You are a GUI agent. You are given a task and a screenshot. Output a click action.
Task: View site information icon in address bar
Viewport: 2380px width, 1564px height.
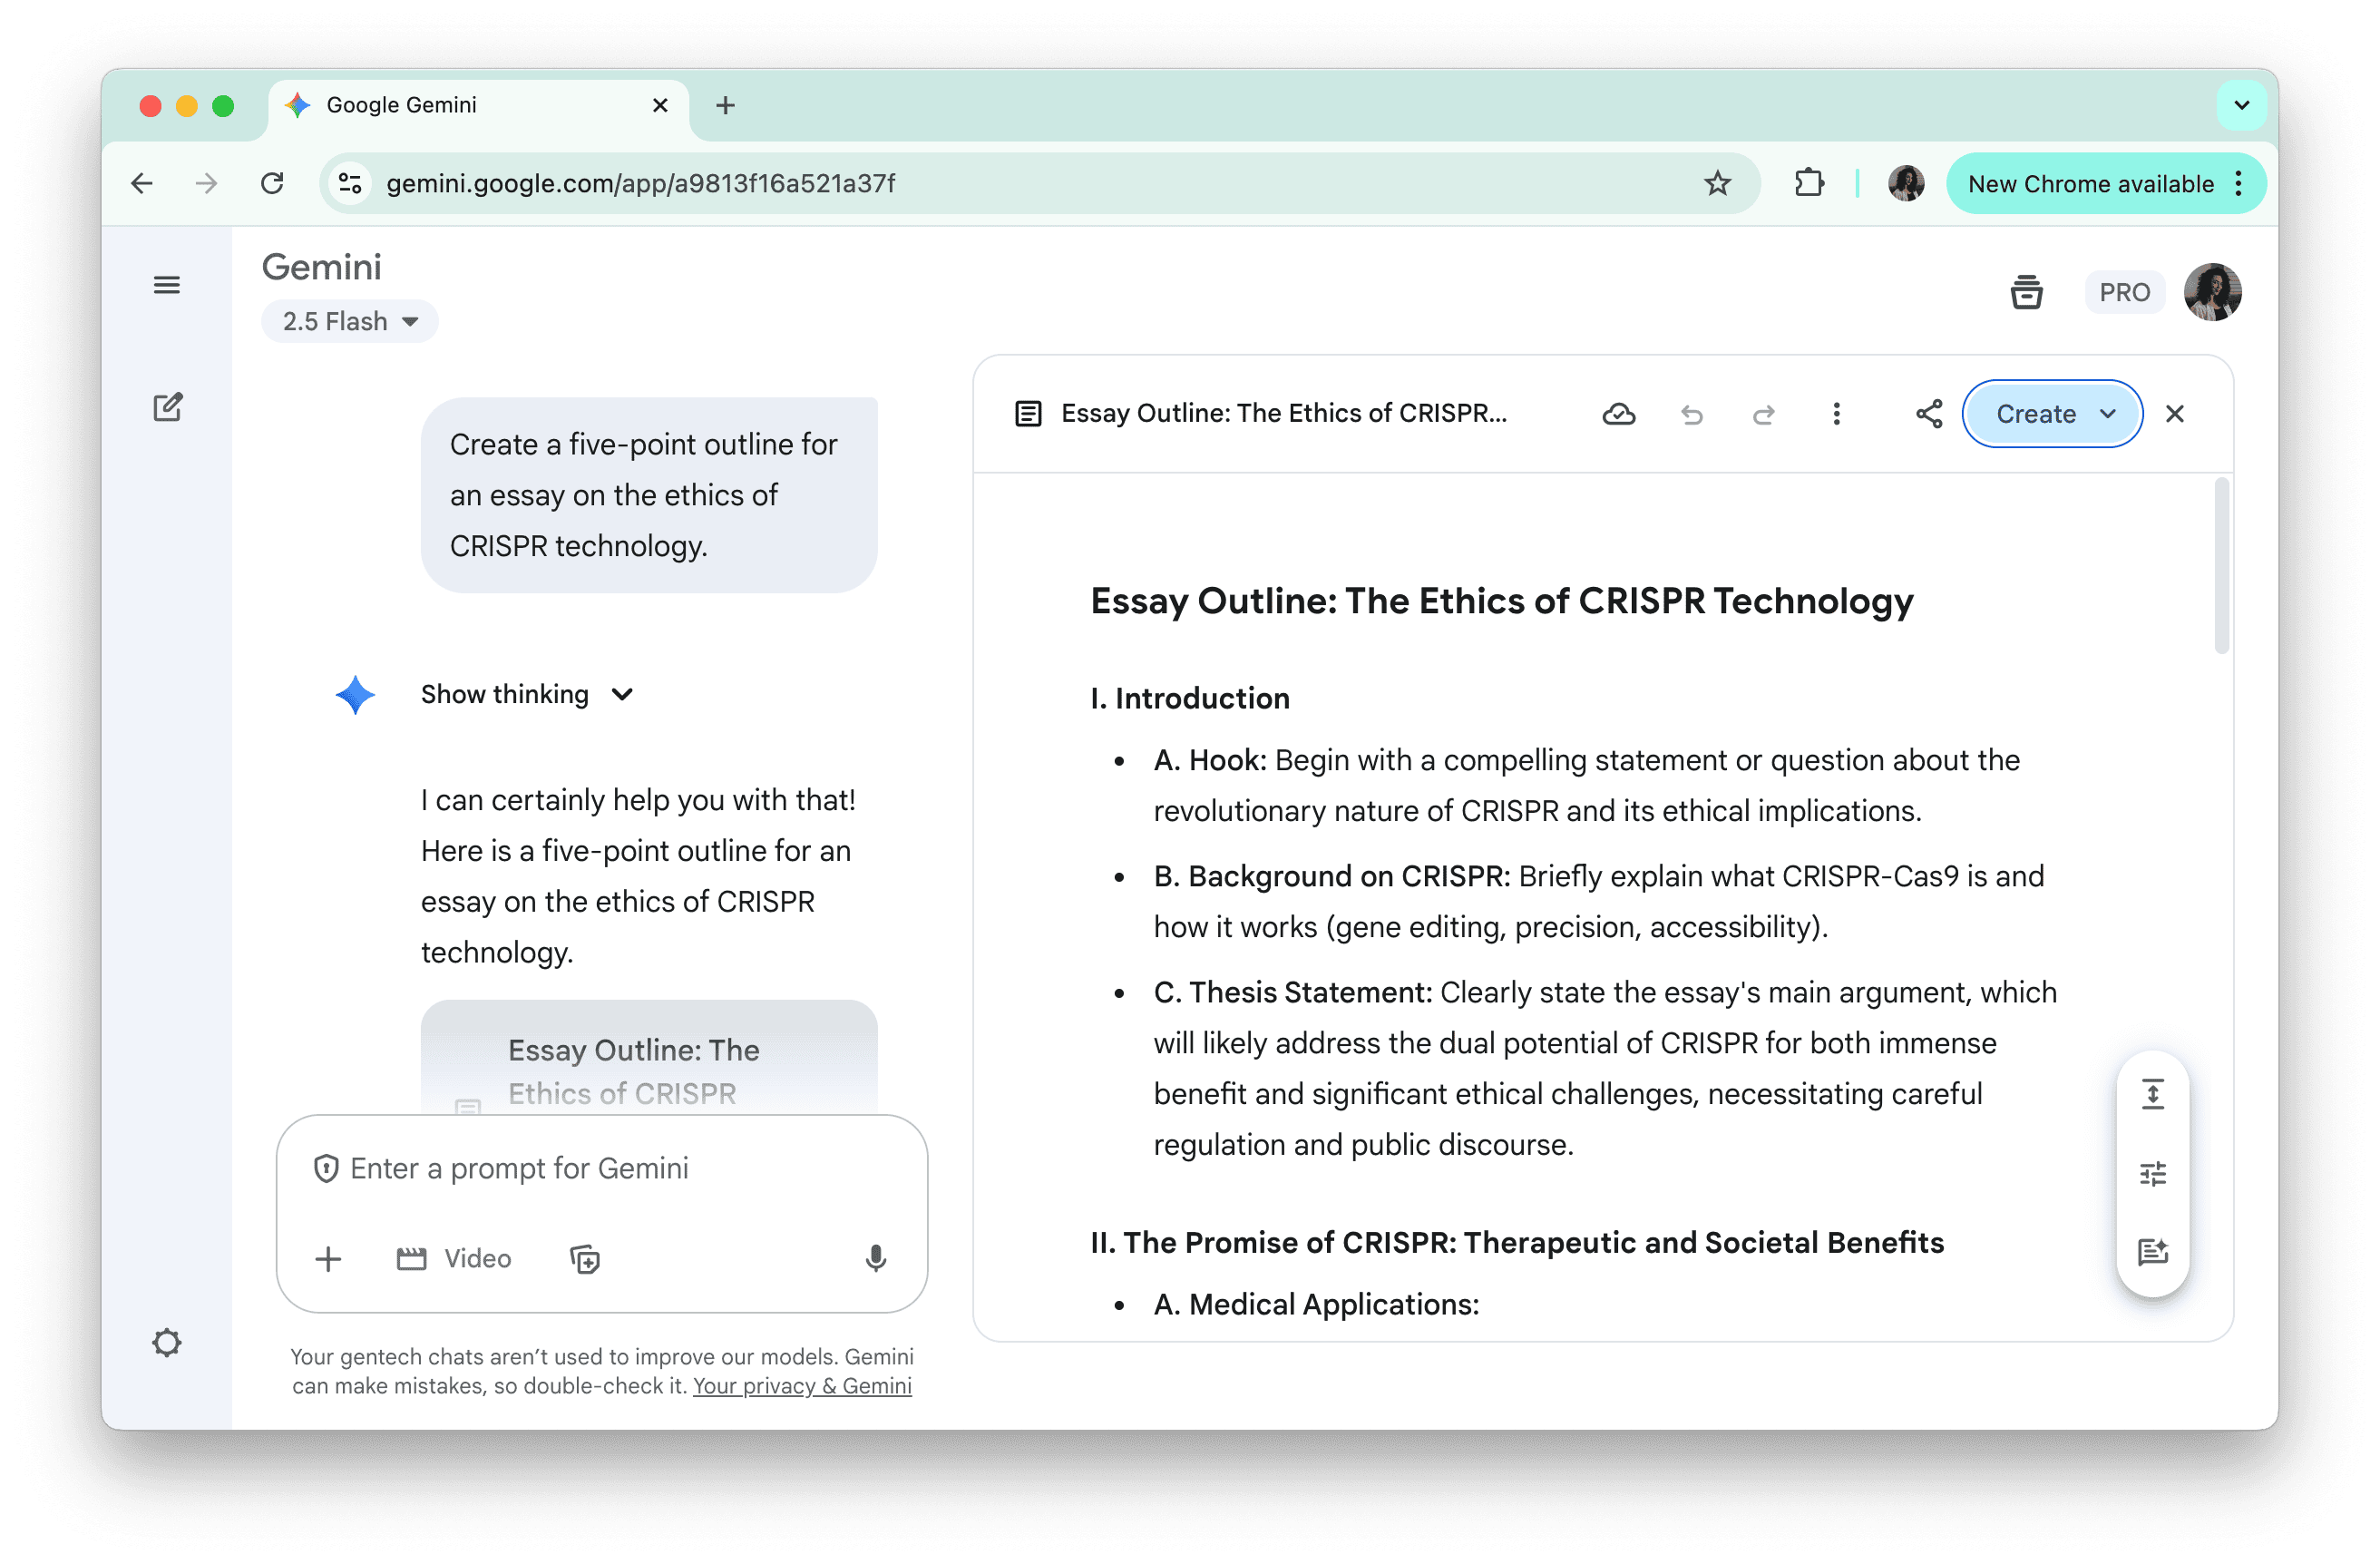tap(350, 183)
